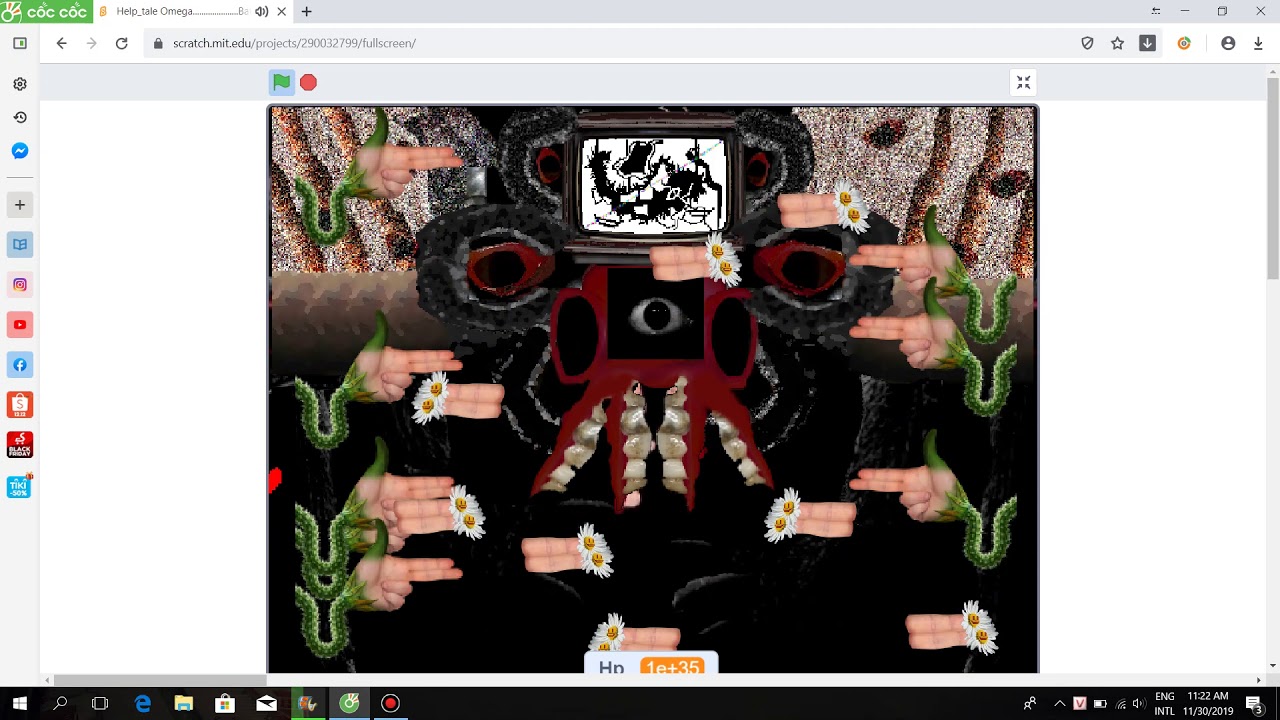Open the screen recorder taskbar icon
Screen dimensions: 1280x720
(390, 704)
